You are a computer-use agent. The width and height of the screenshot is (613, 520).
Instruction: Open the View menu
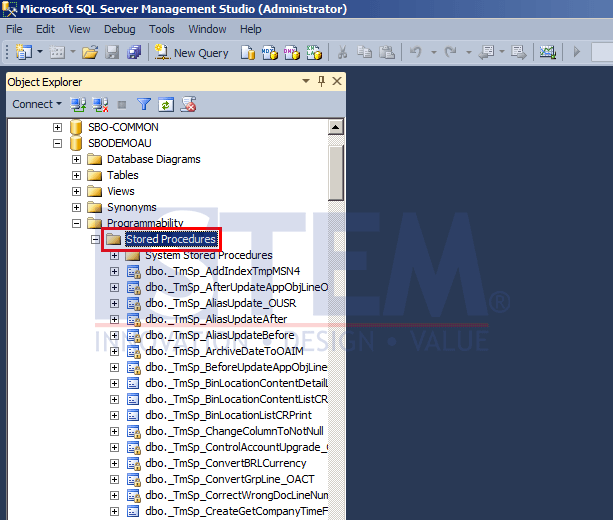(79, 29)
